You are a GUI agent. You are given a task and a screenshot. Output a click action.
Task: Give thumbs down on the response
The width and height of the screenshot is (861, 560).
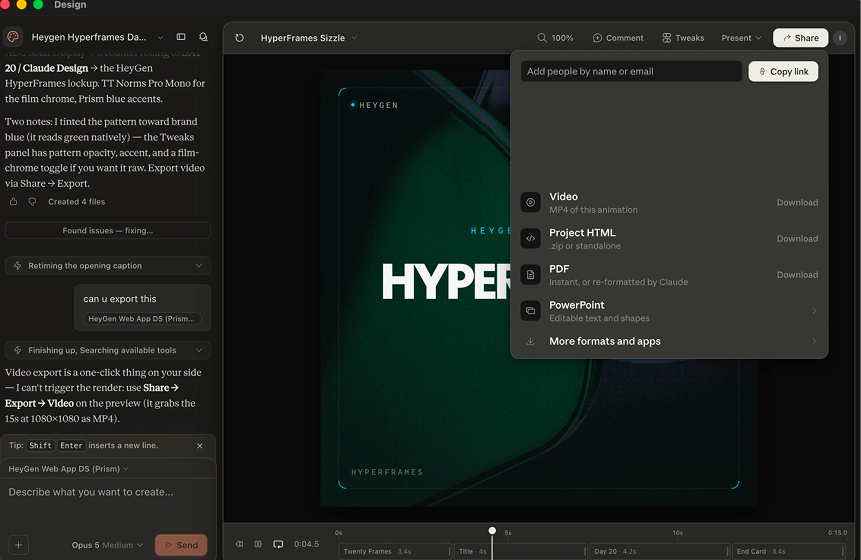click(32, 201)
